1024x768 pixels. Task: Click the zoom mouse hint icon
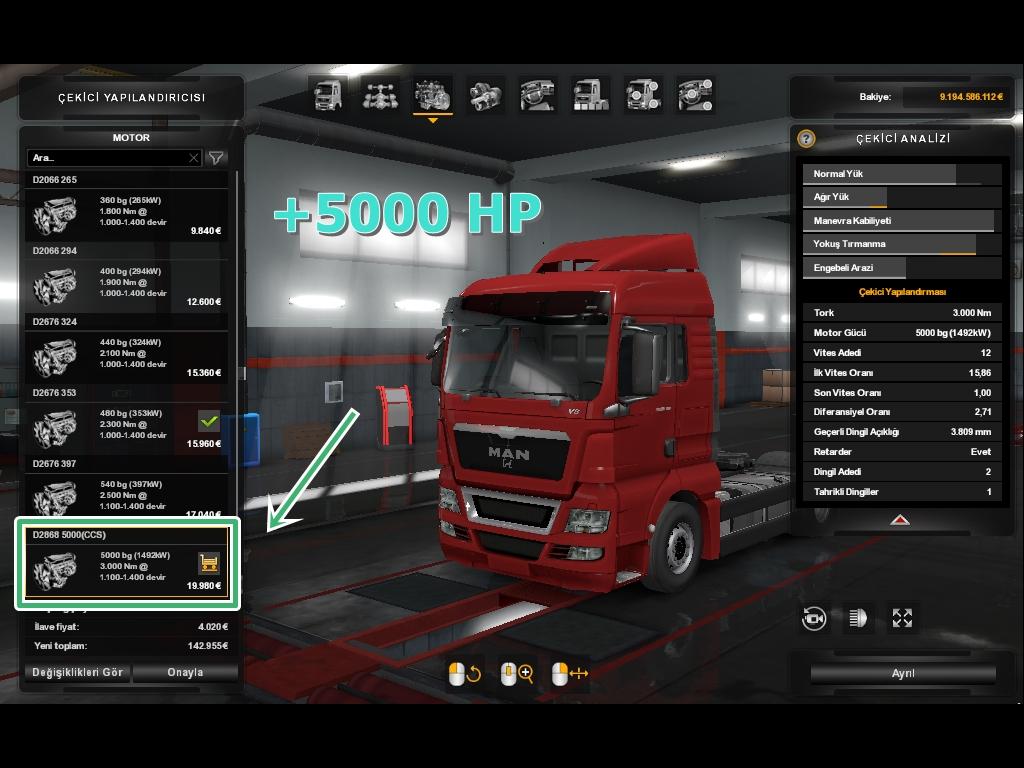point(517,673)
